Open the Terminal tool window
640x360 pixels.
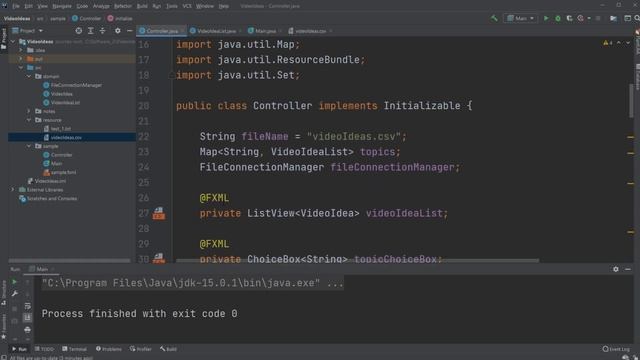[x=74, y=349]
